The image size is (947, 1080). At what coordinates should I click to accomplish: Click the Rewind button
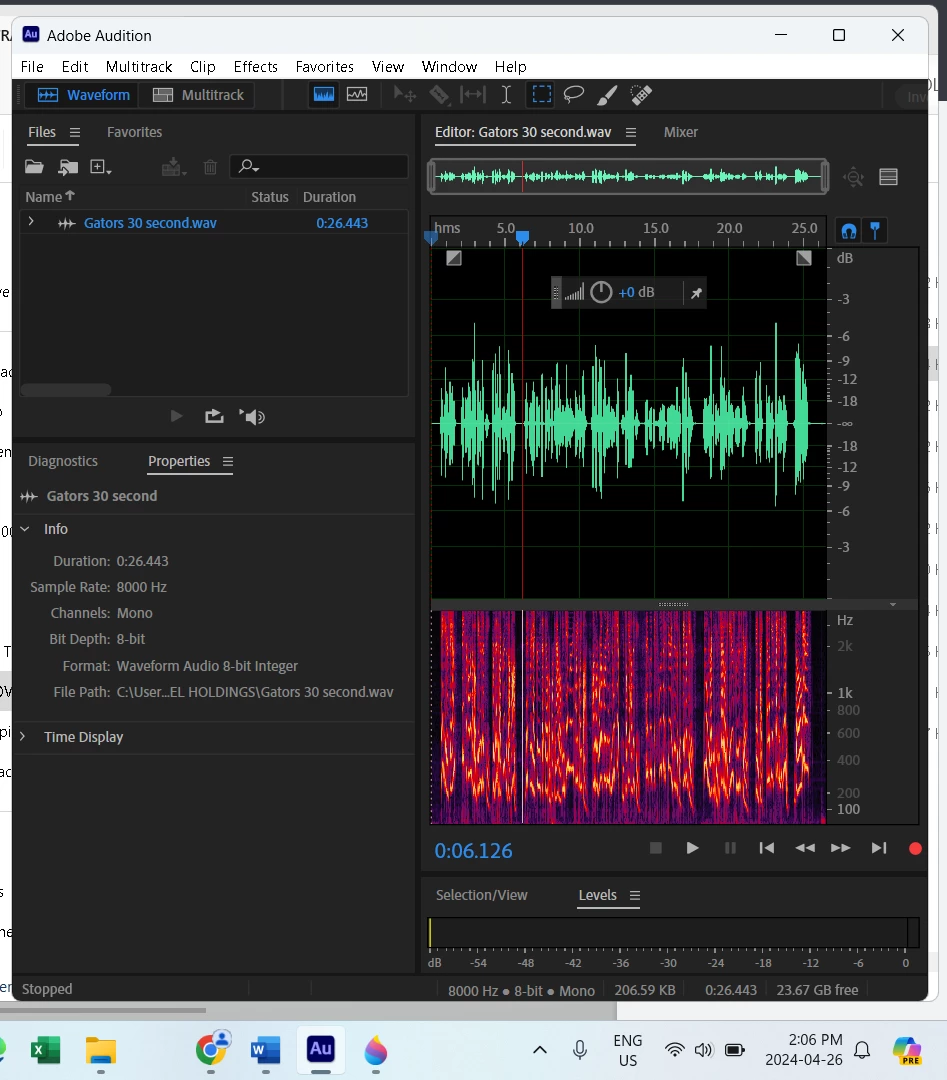click(x=804, y=848)
